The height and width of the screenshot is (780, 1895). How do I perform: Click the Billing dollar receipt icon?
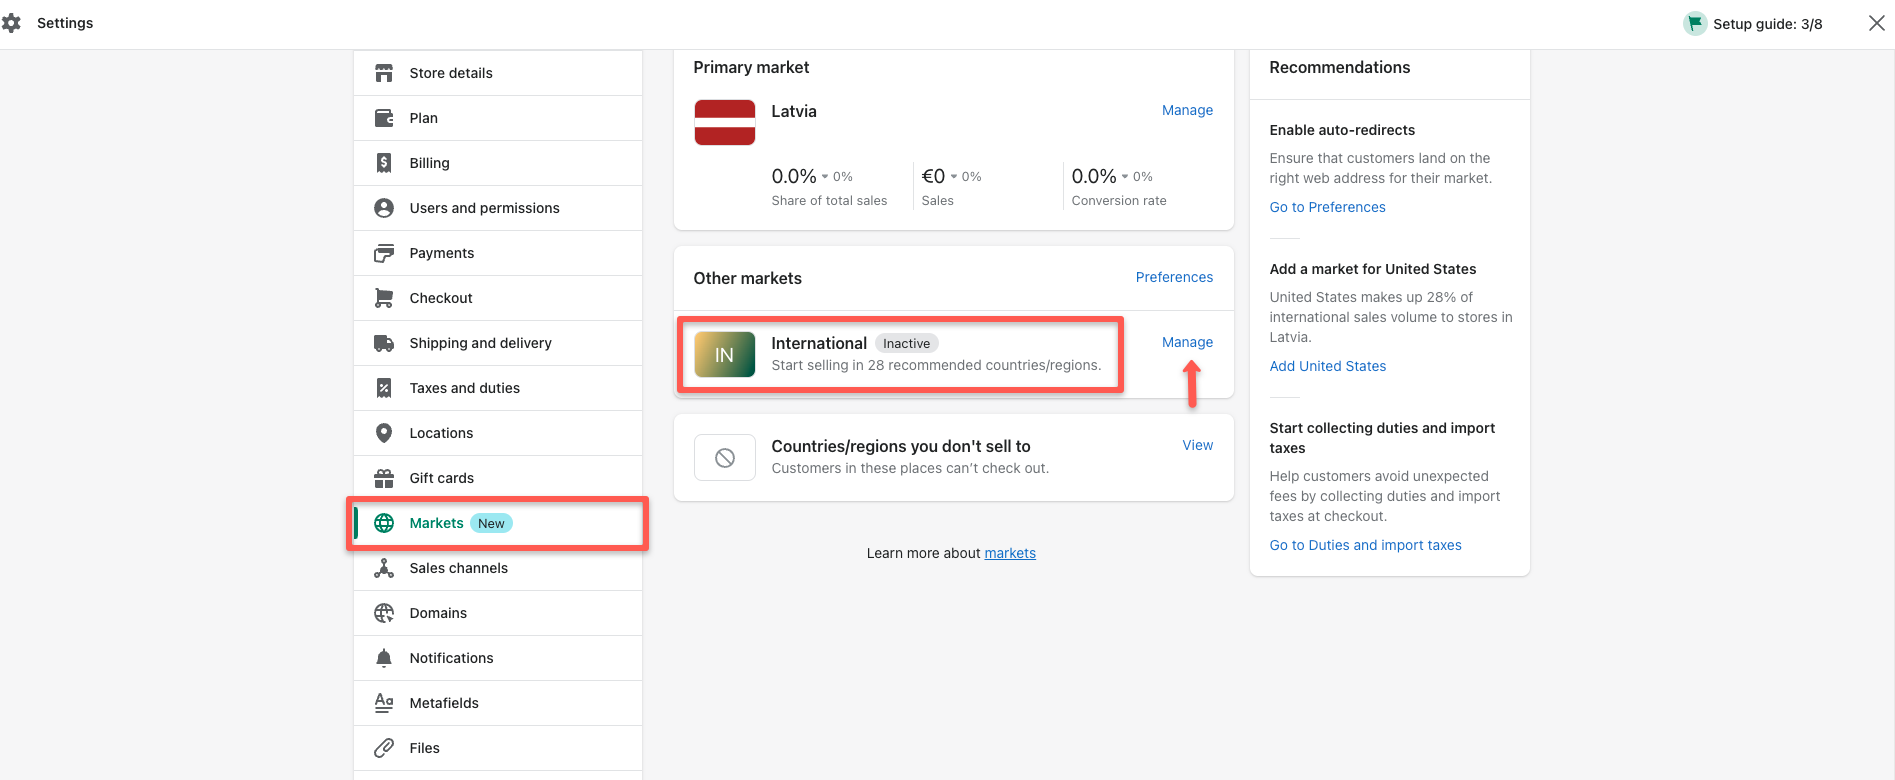pyautogui.click(x=384, y=163)
